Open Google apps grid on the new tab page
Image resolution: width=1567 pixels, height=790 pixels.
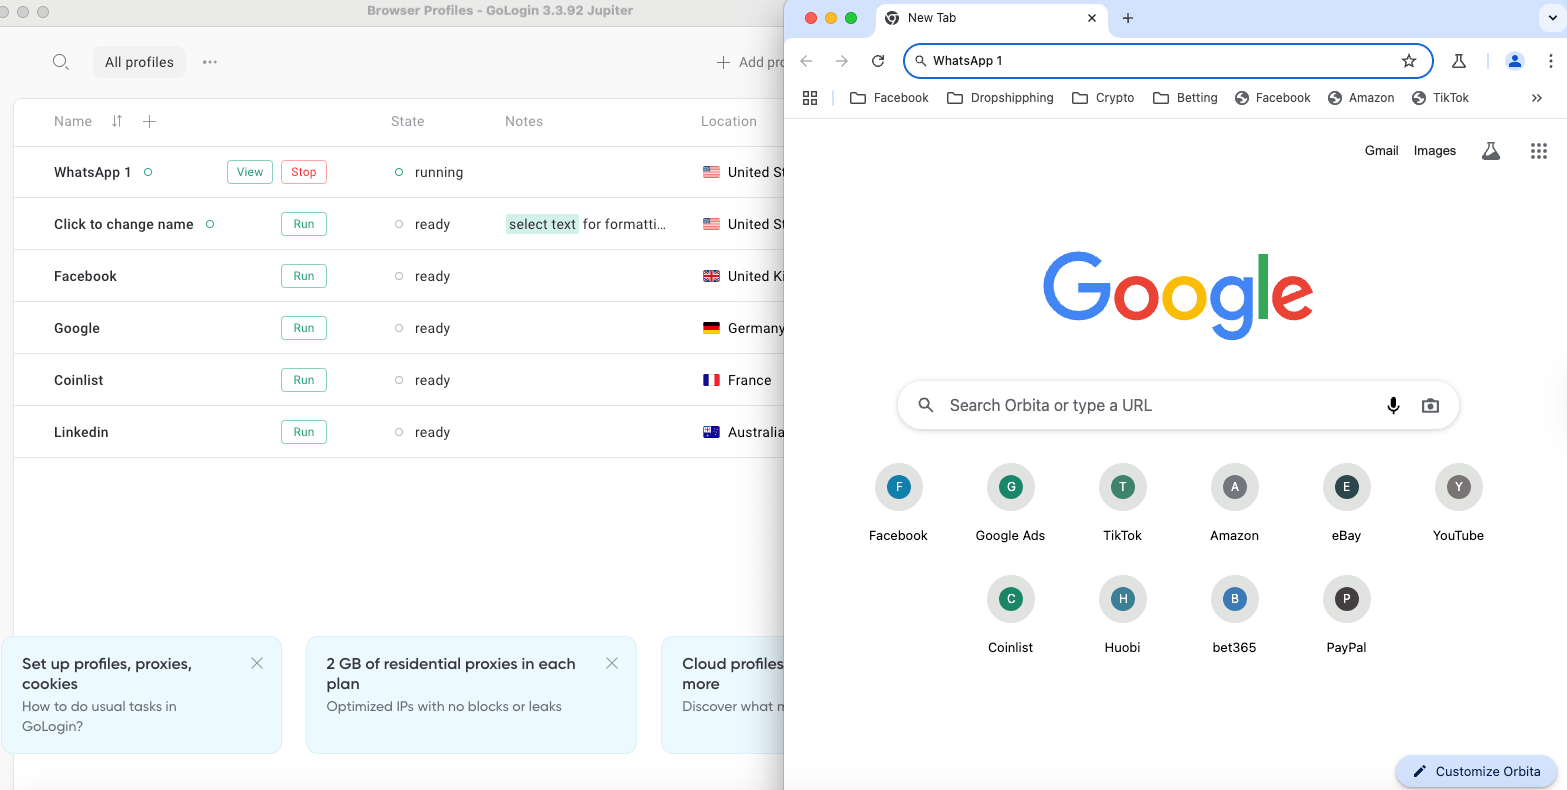pyautogui.click(x=1539, y=151)
